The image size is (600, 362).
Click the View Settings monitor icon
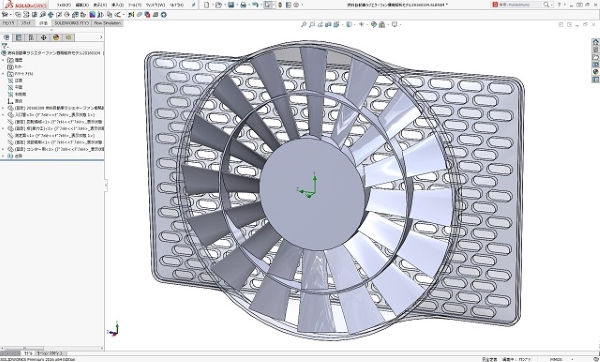point(395,24)
